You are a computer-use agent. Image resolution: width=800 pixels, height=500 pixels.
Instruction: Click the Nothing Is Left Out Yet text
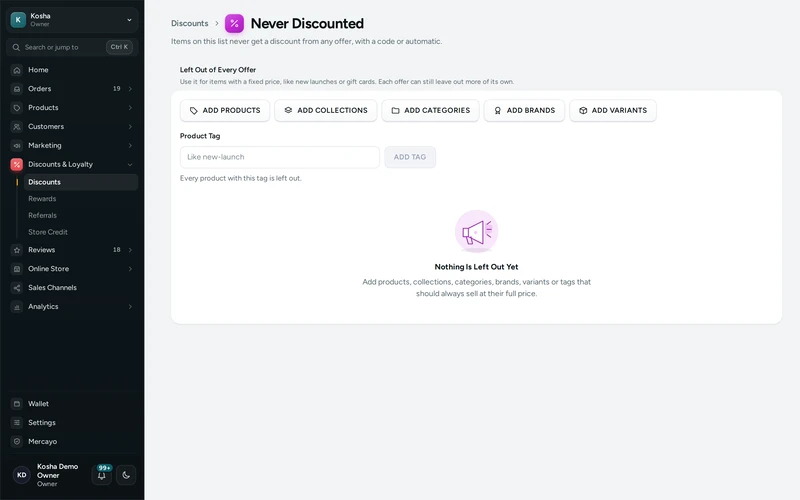click(x=476, y=267)
